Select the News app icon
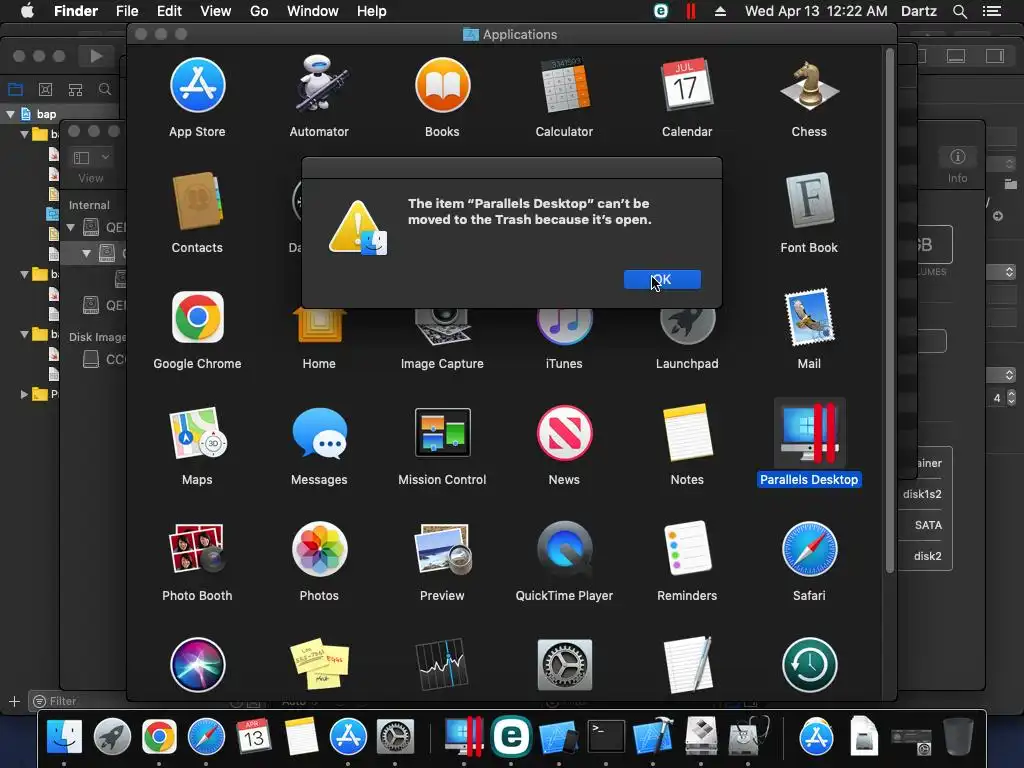Screen dimensions: 1024x768 click(x=564, y=433)
